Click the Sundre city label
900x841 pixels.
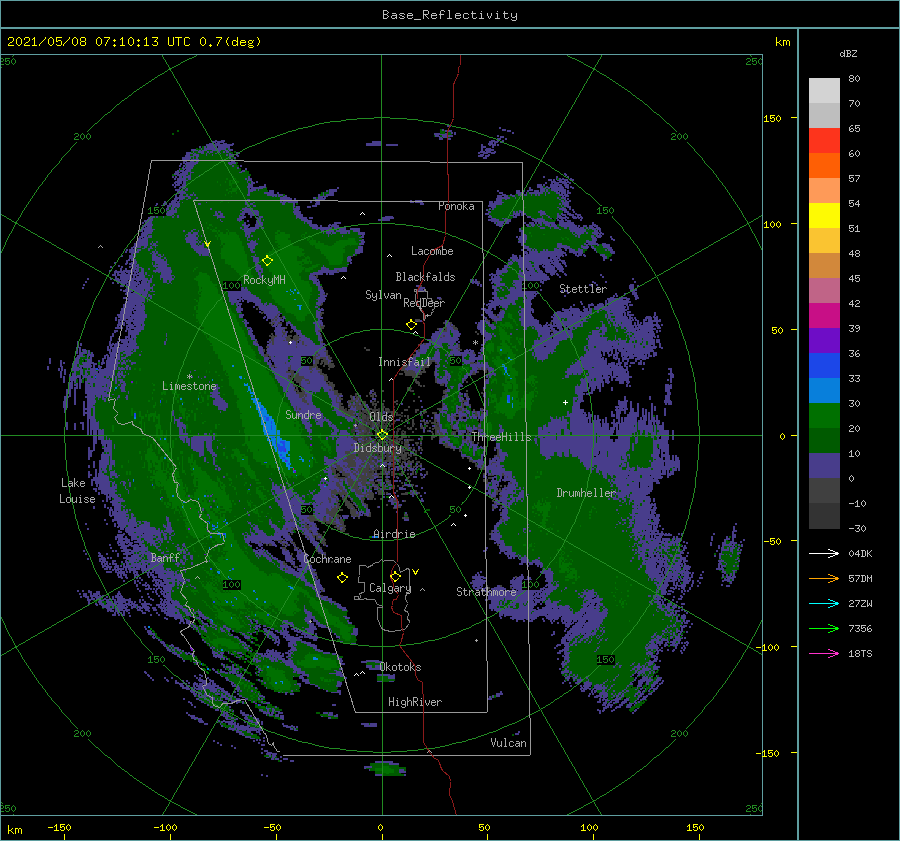[303, 414]
